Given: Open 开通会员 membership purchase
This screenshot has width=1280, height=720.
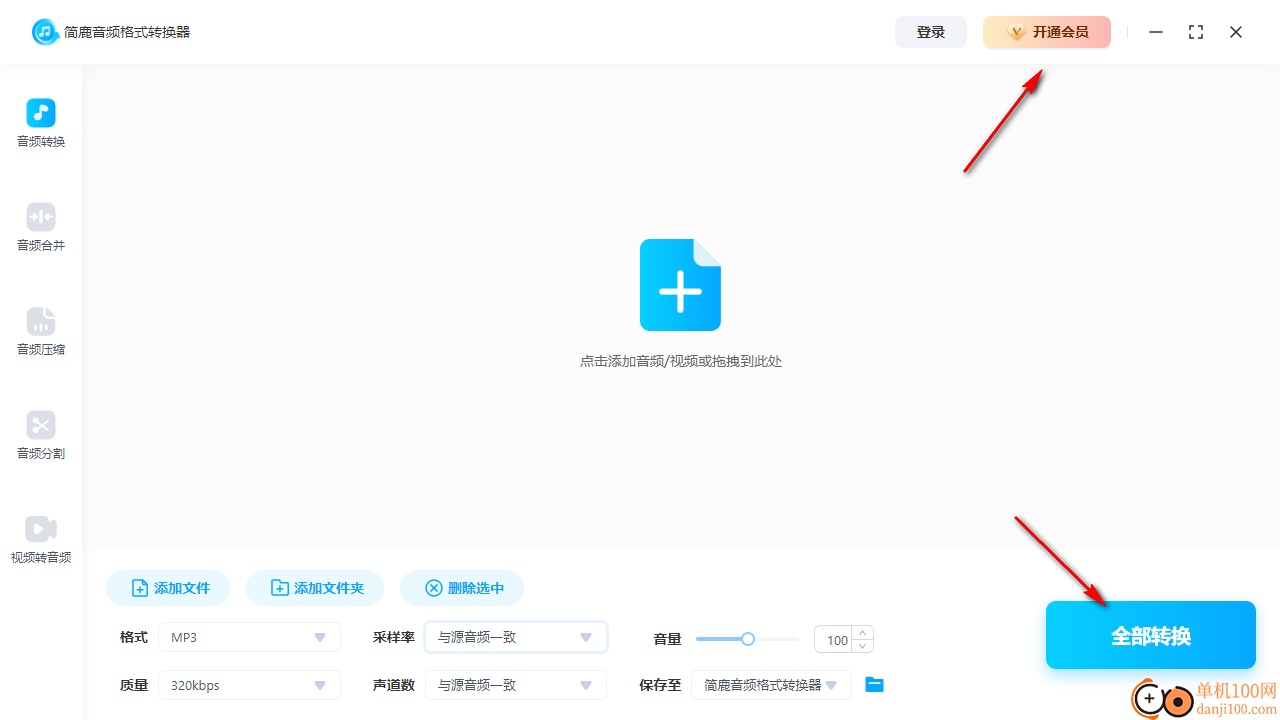Looking at the screenshot, I should pos(1047,32).
